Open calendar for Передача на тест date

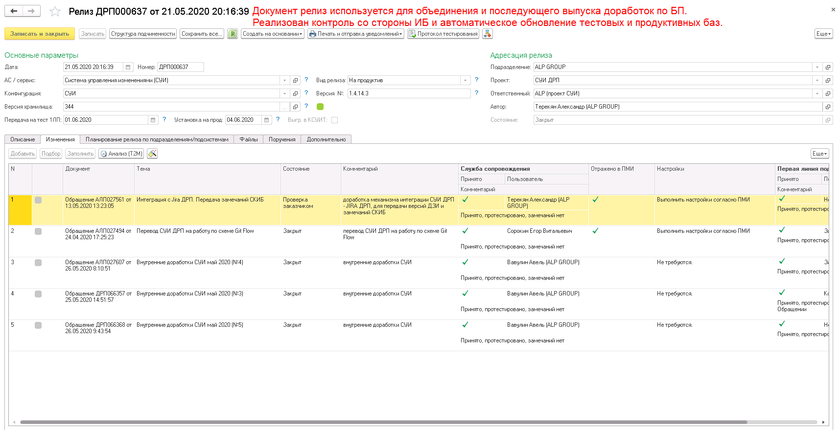coord(153,120)
